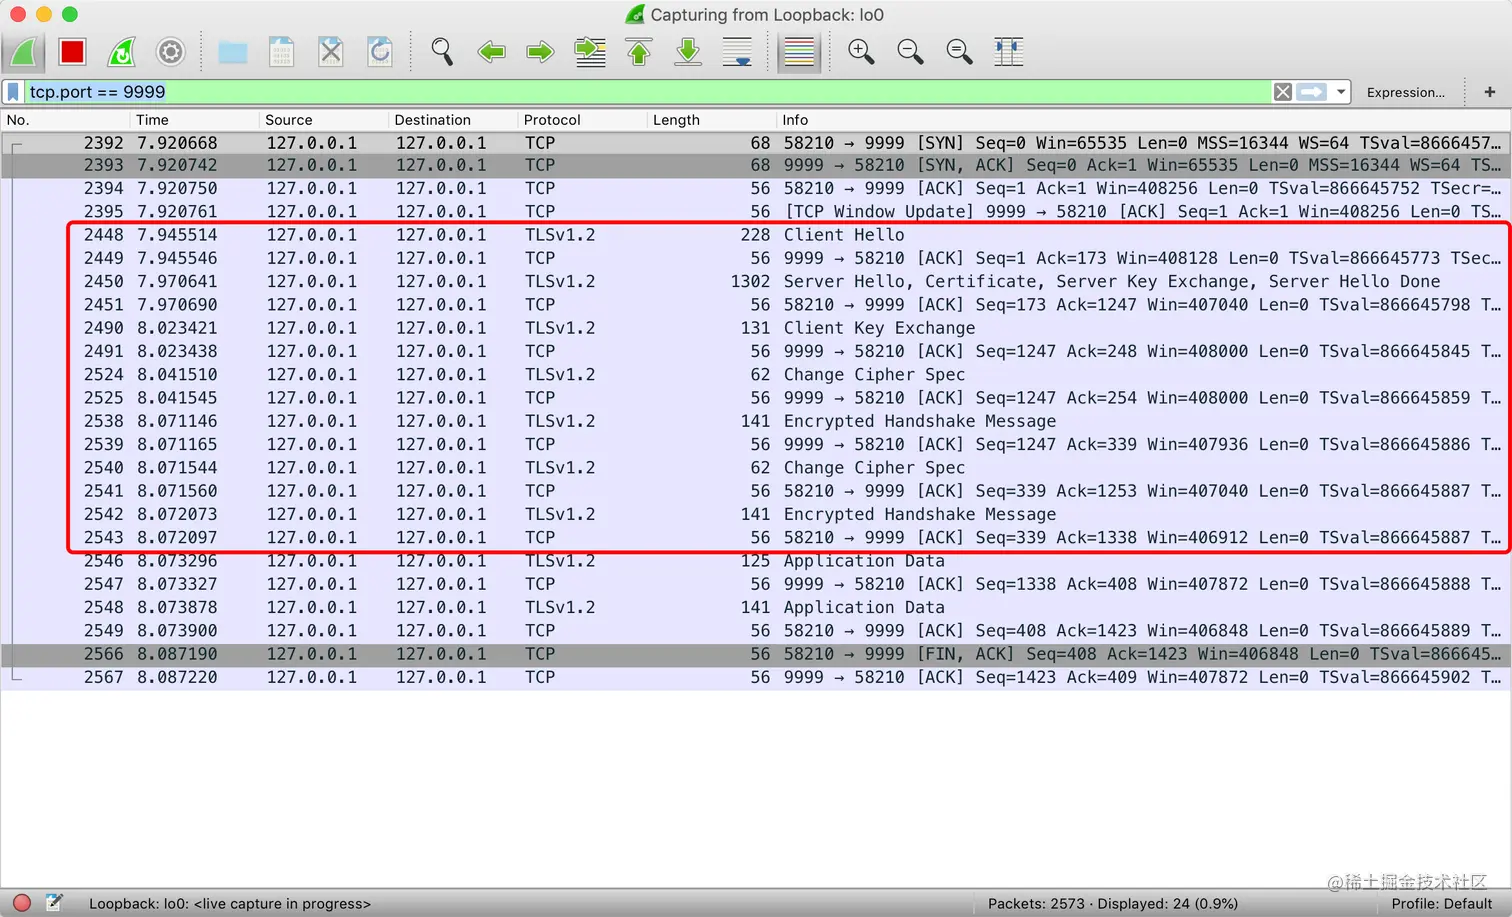
Task: Select packet 2525 ACK row
Action: click(x=756, y=398)
